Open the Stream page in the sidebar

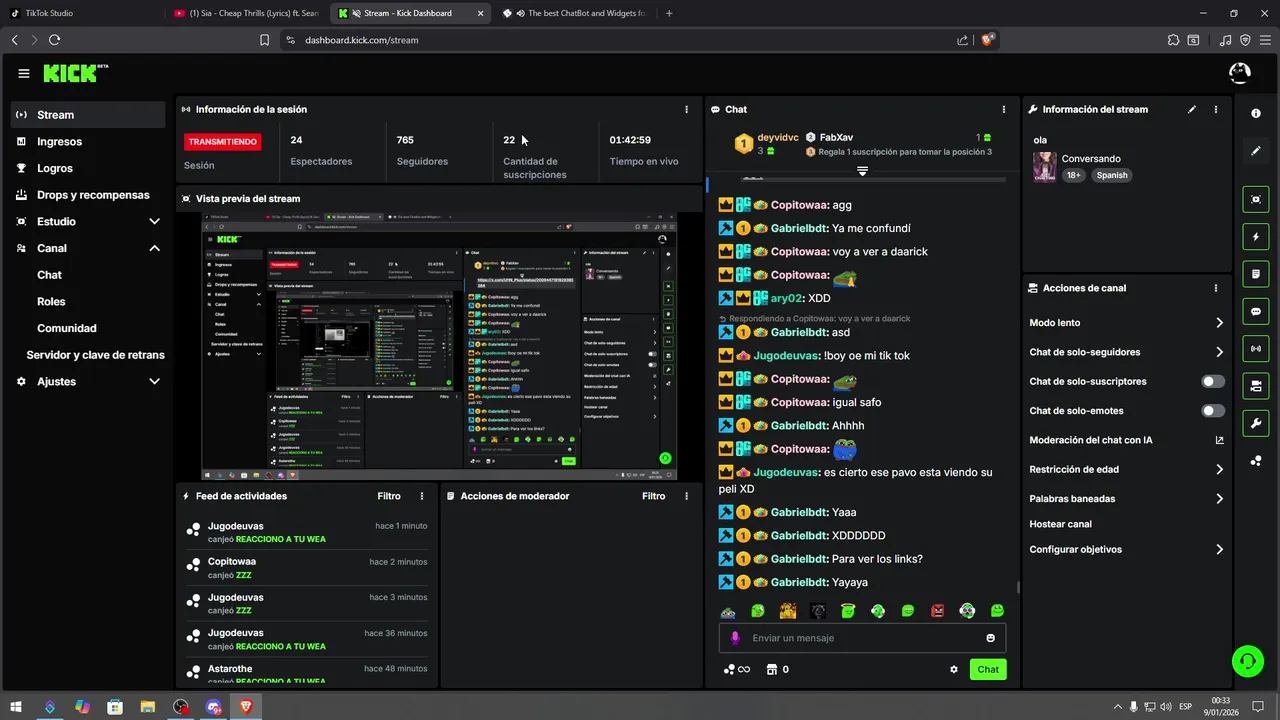88,115
